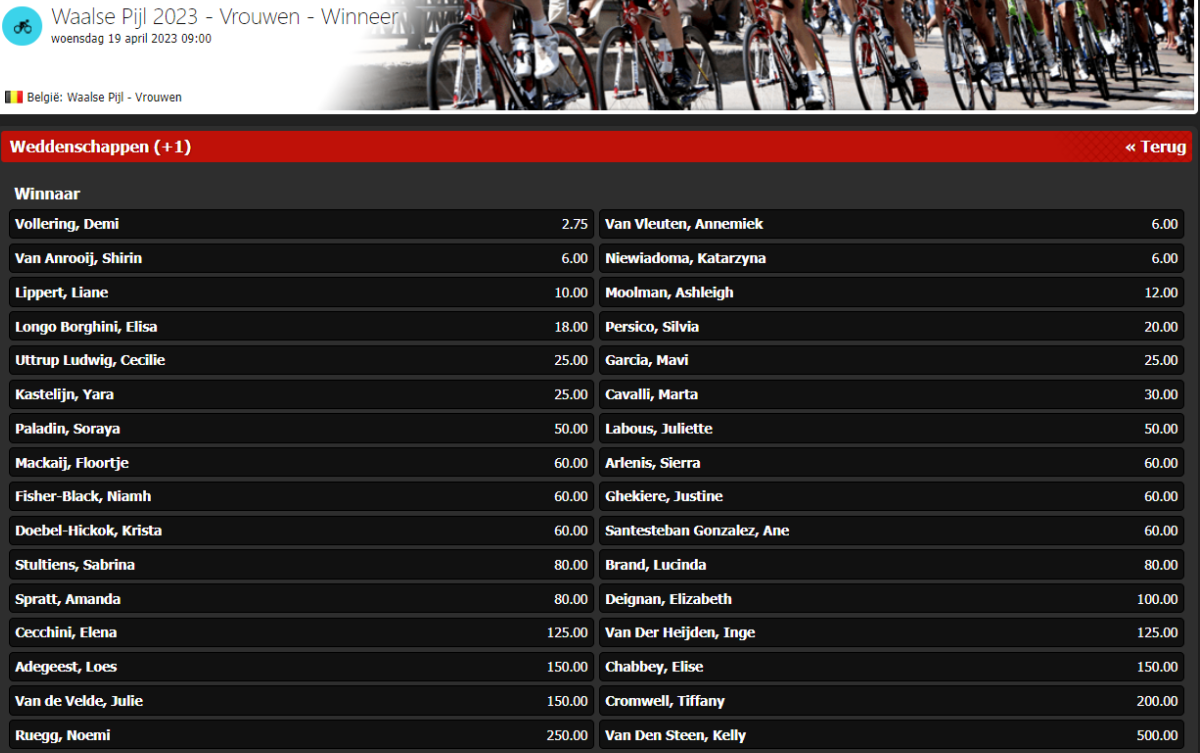Image resolution: width=1200 pixels, height=753 pixels.
Task: Go back via the Terug link
Action: [x=1155, y=147]
